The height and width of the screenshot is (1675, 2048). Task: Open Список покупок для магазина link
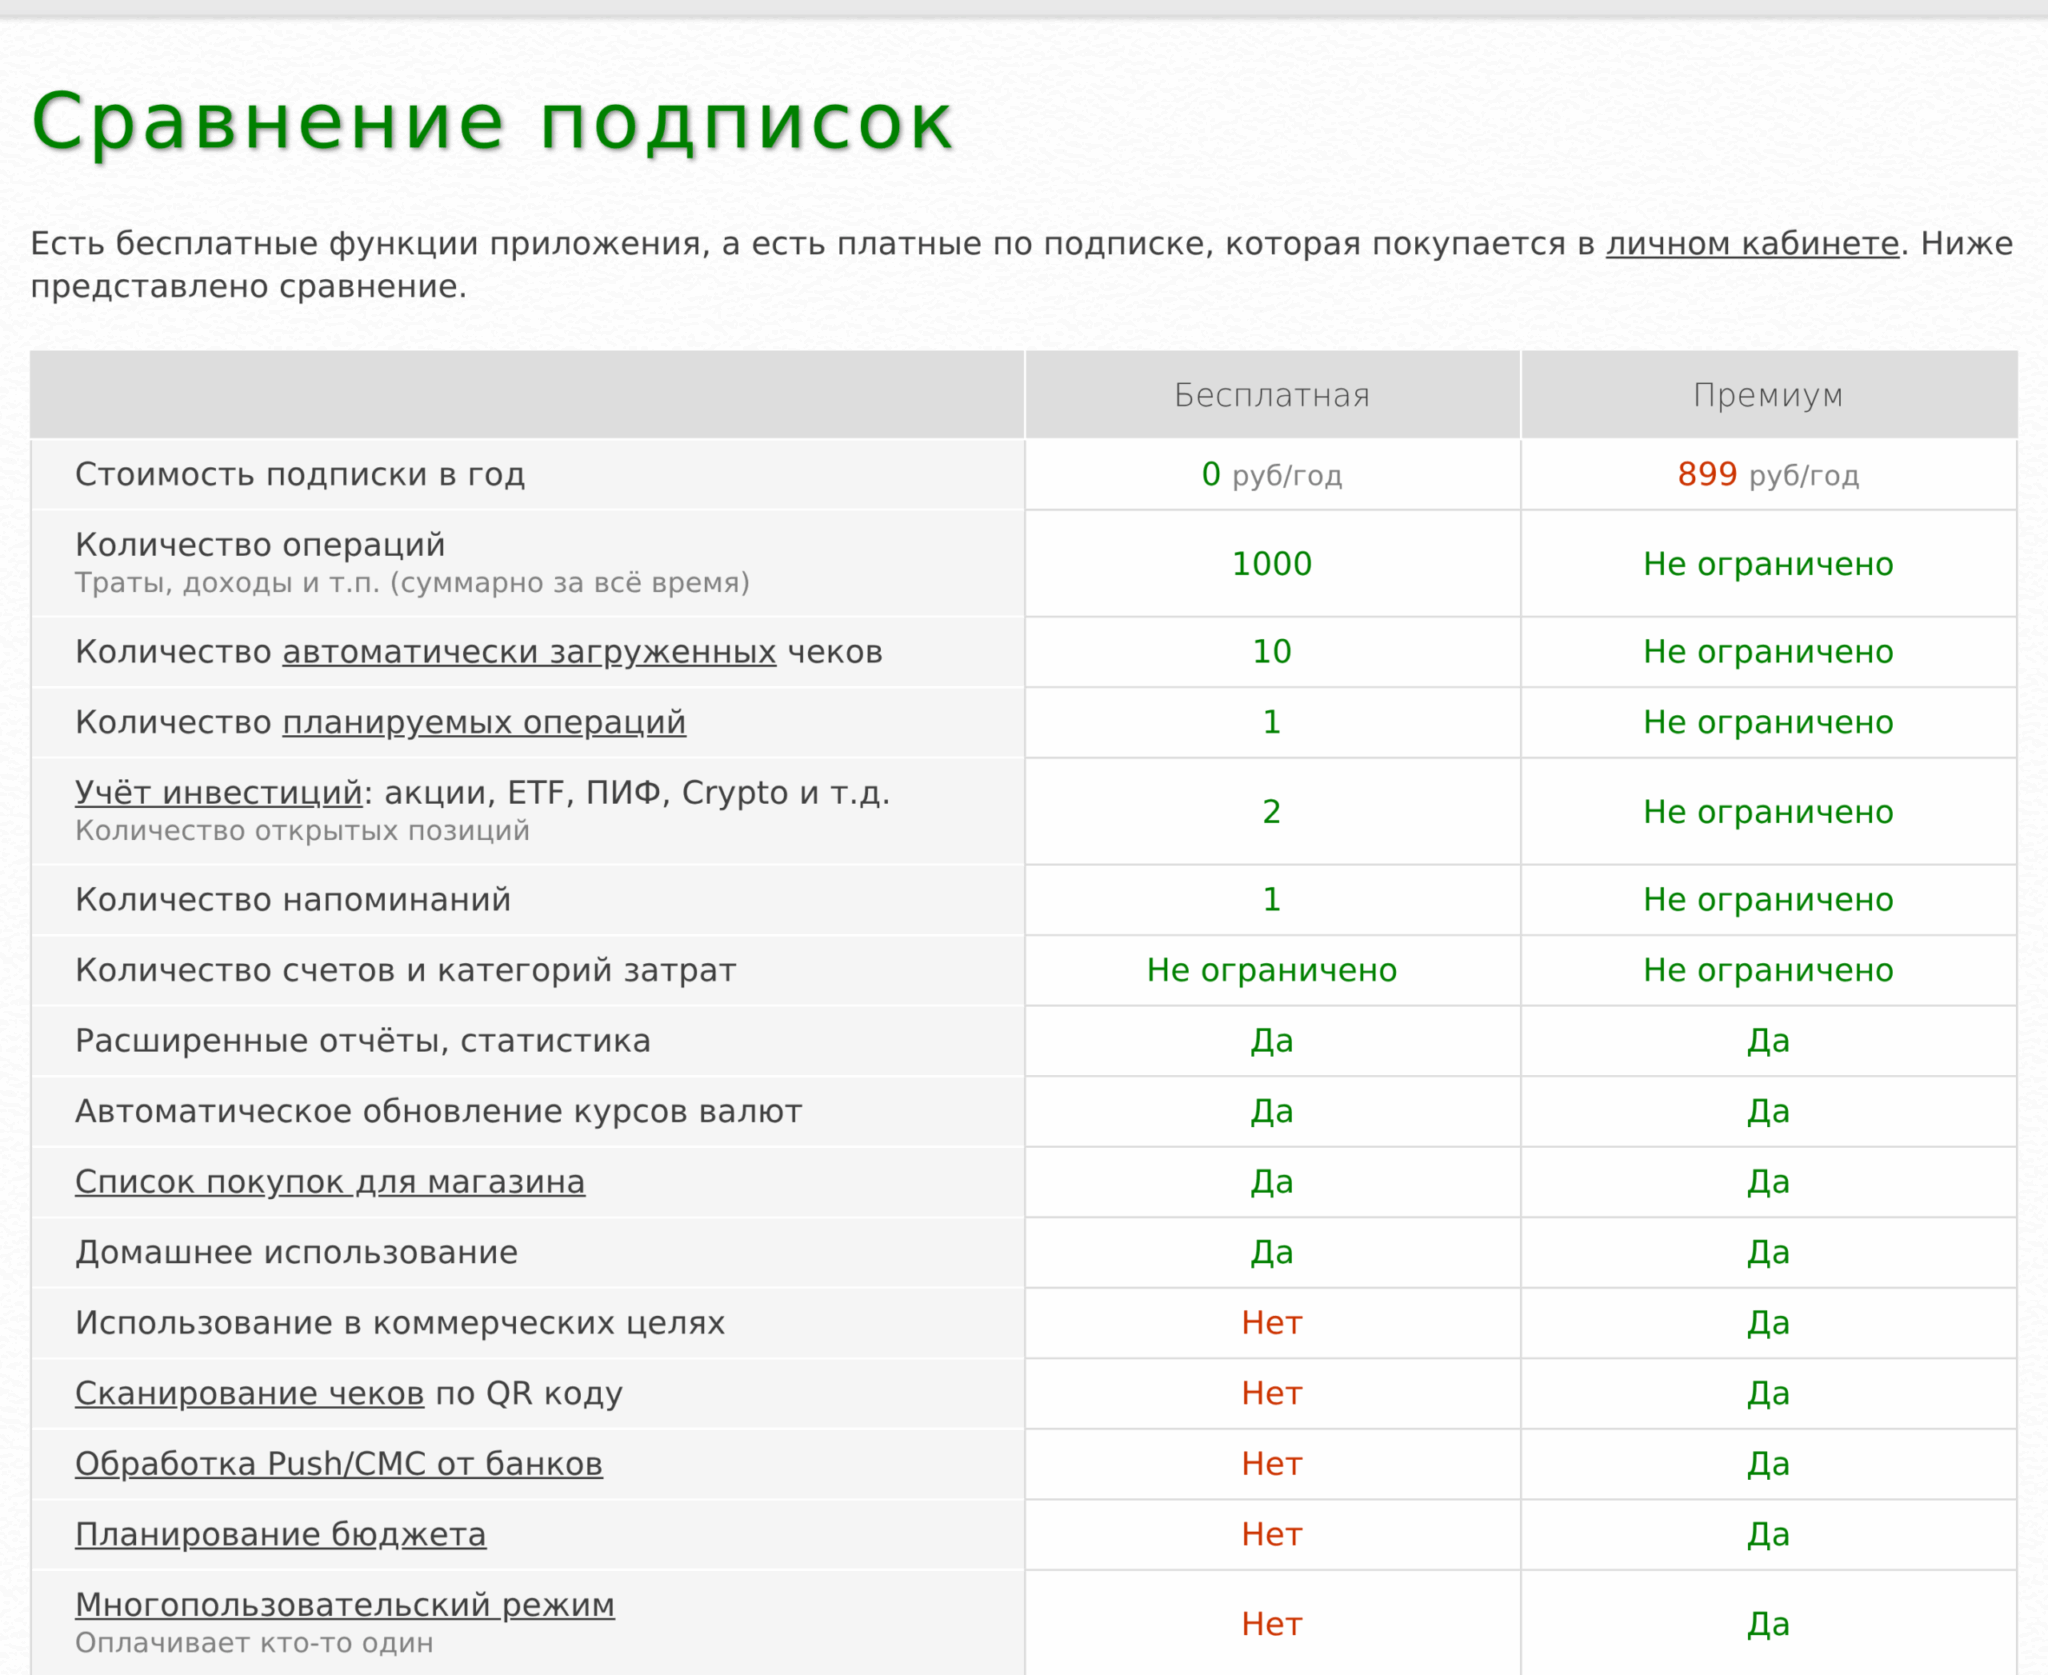click(330, 1182)
